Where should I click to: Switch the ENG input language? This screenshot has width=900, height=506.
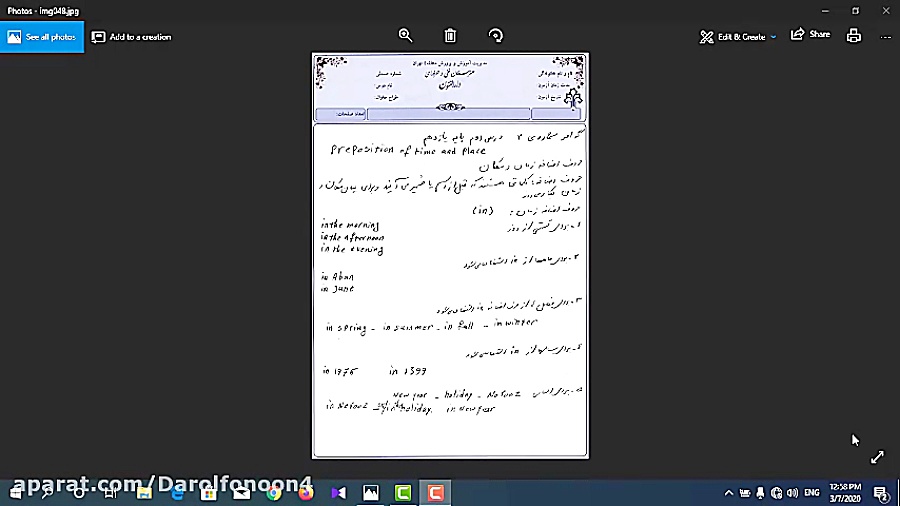point(812,493)
